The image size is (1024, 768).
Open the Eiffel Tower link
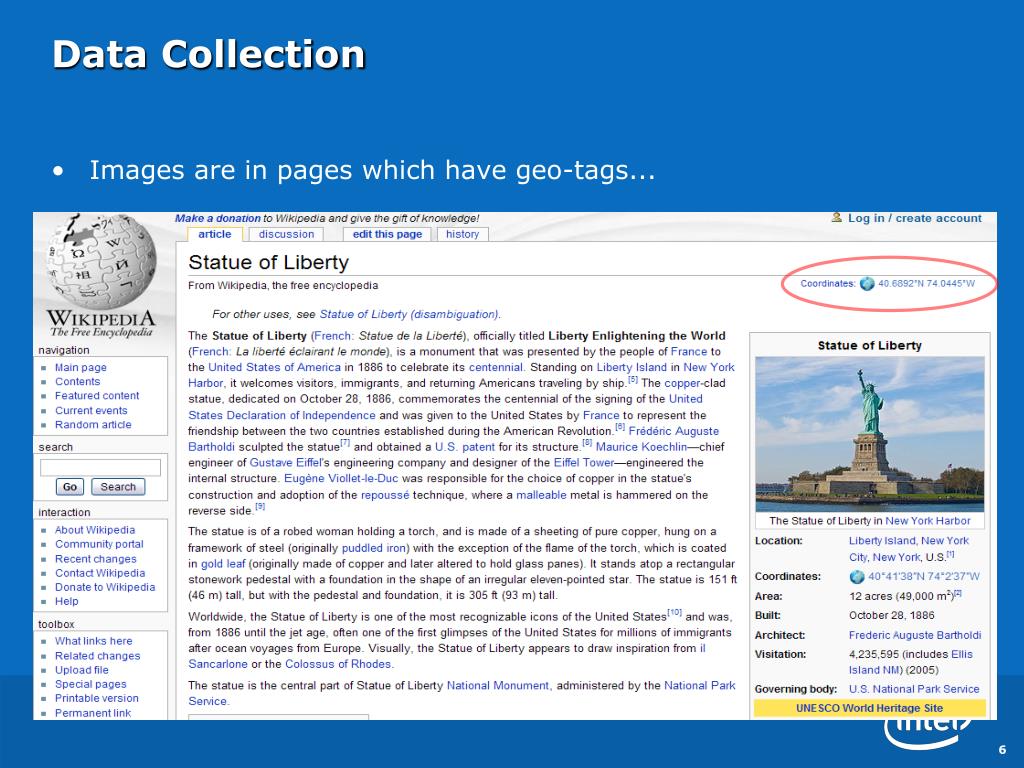[583, 462]
